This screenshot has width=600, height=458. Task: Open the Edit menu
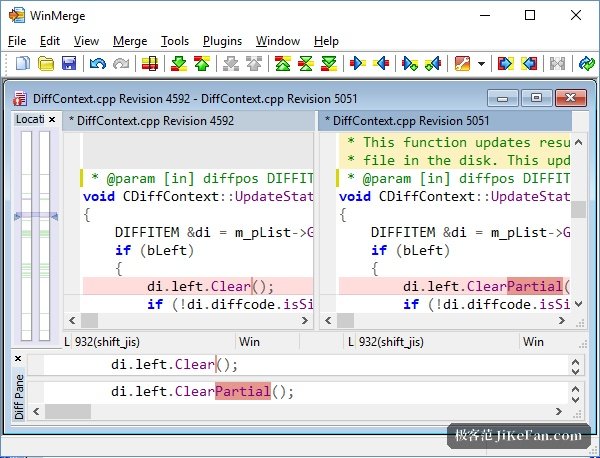pyautogui.click(x=50, y=41)
